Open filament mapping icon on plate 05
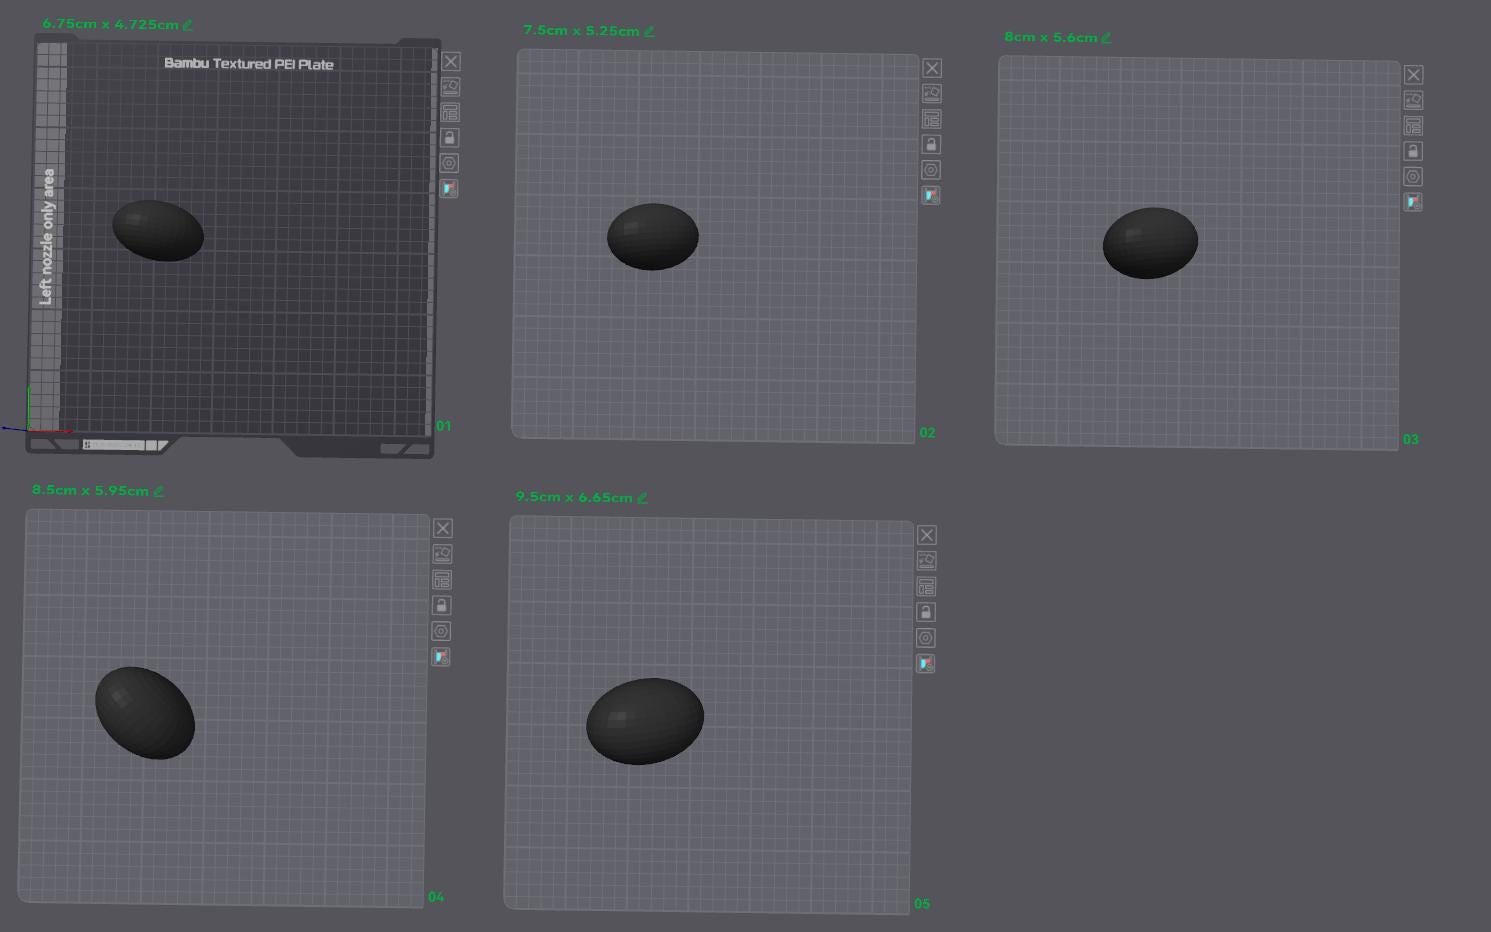The width and height of the screenshot is (1491, 932). click(926, 663)
